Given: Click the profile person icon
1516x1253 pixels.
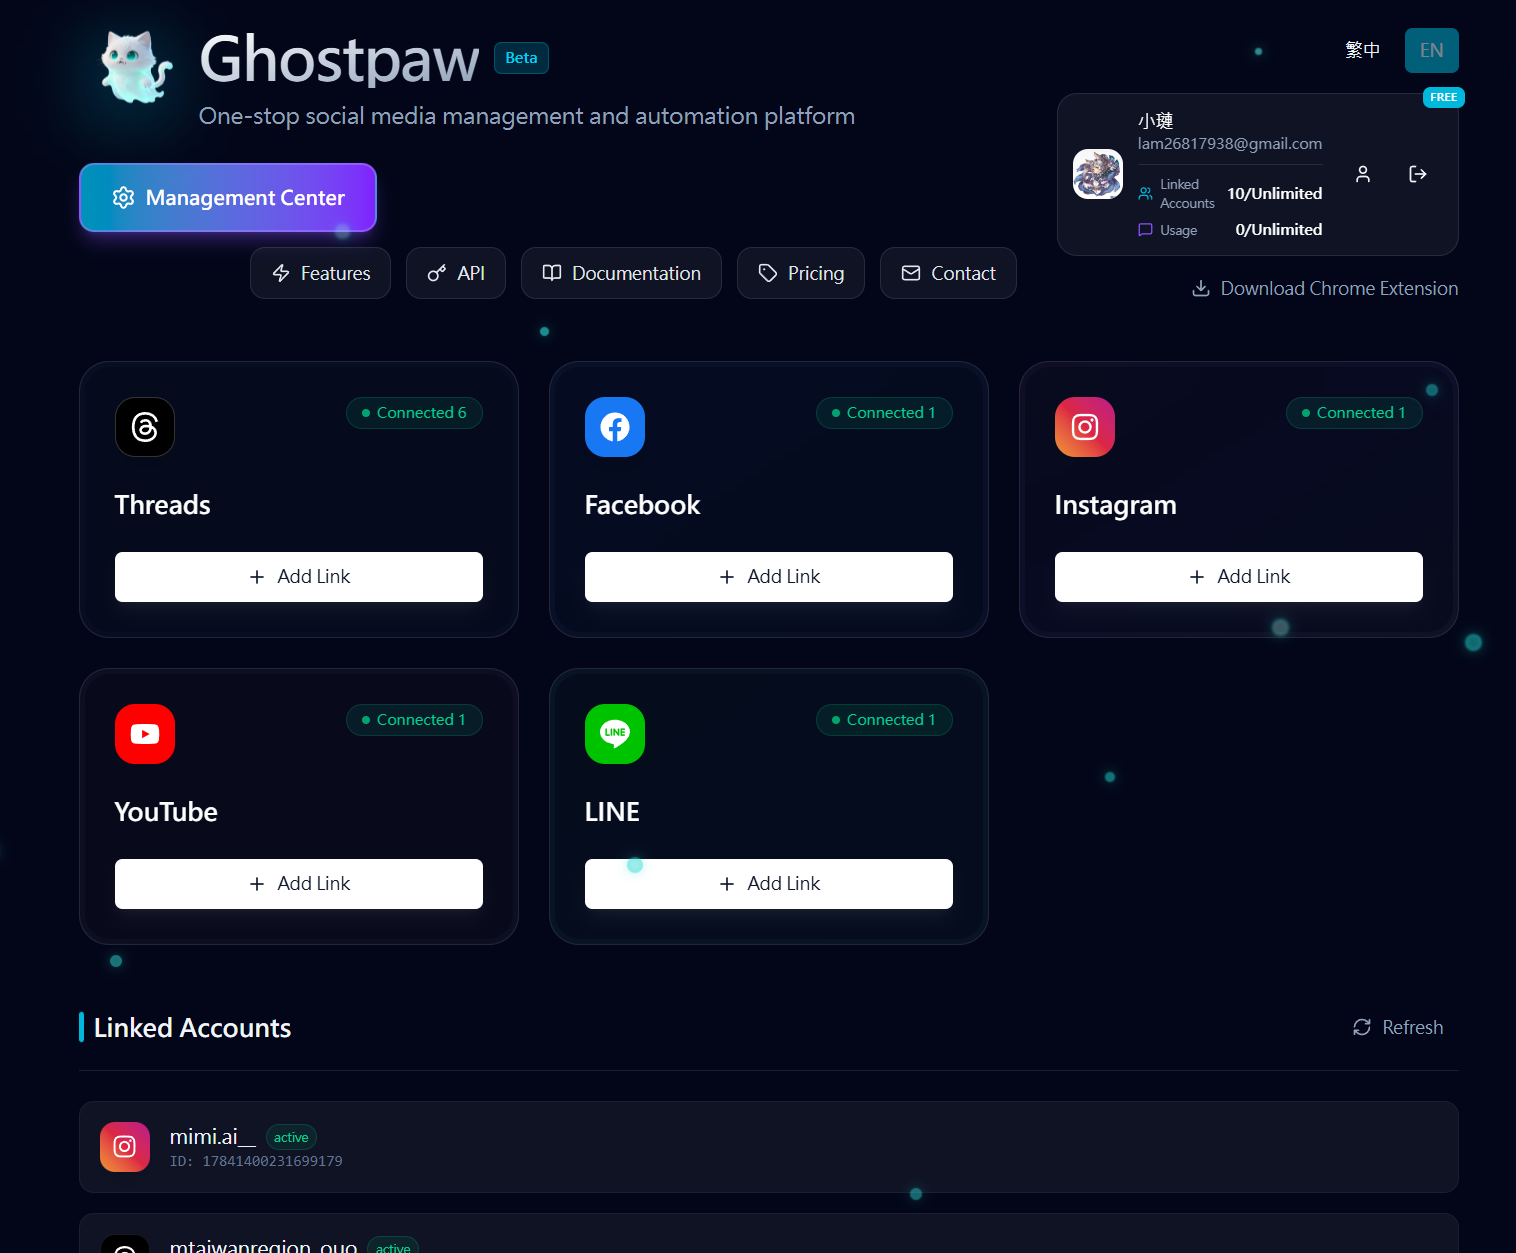Looking at the screenshot, I should [1362, 174].
